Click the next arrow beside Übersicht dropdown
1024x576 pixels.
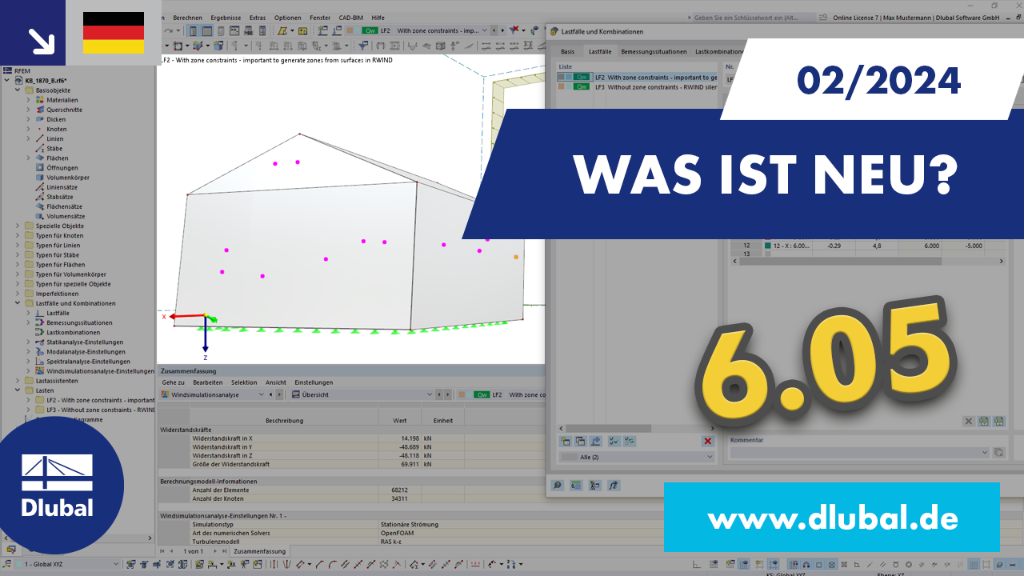pos(447,394)
